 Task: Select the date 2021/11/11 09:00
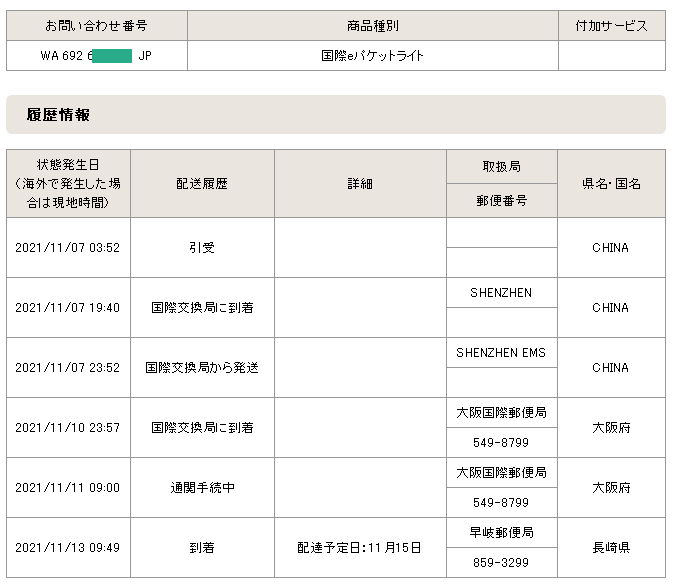(67, 488)
